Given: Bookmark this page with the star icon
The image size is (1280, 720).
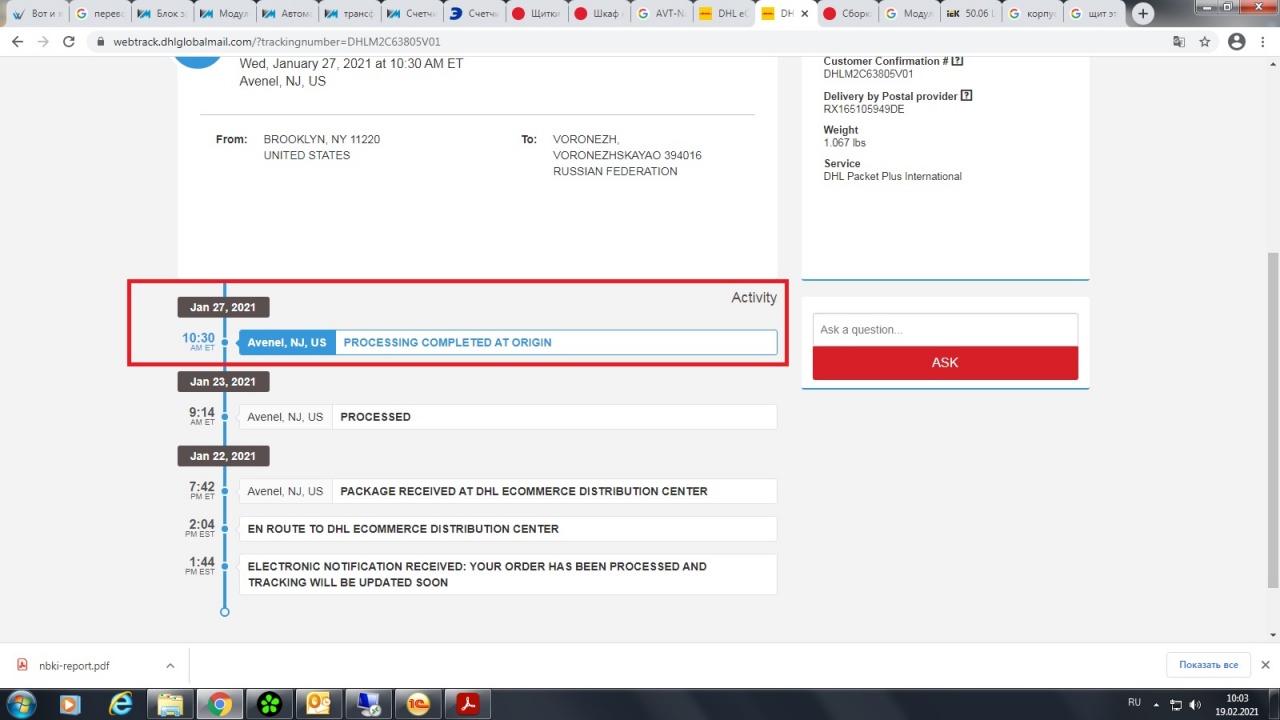Looking at the screenshot, I should point(1205,42).
